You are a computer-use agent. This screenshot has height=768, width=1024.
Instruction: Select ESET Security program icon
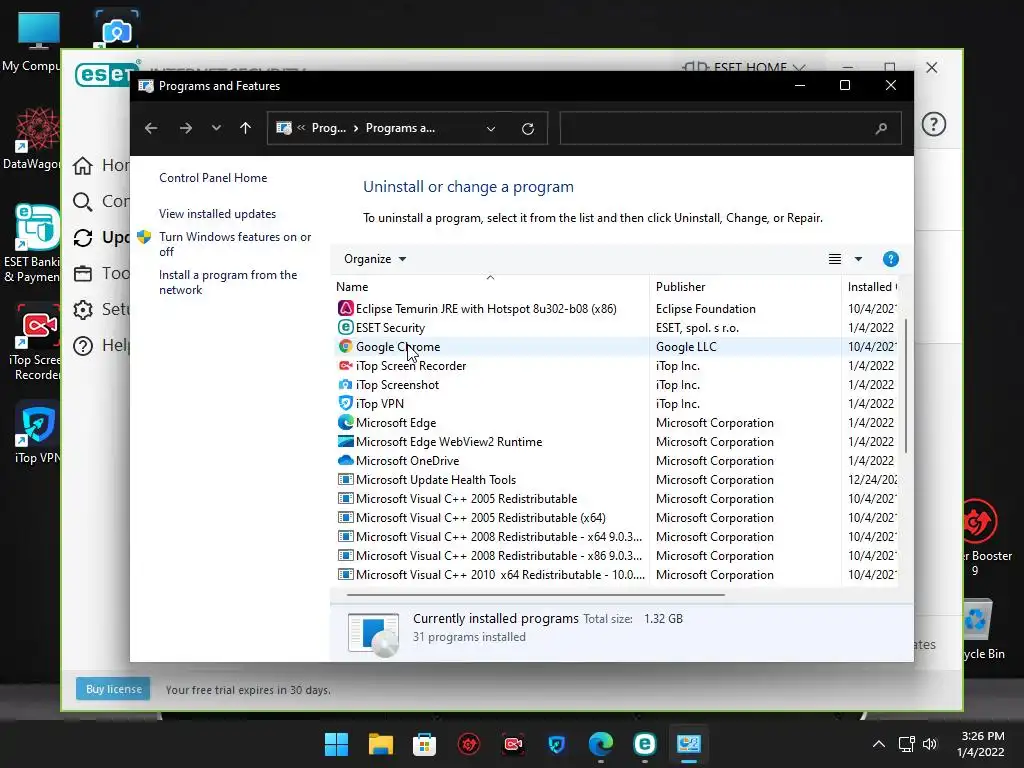coord(345,327)
